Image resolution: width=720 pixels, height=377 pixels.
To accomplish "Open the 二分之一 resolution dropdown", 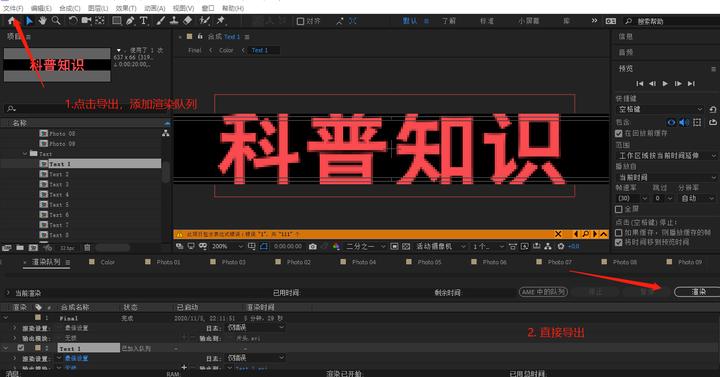I will pyautogui.click(x=366, y=247).
